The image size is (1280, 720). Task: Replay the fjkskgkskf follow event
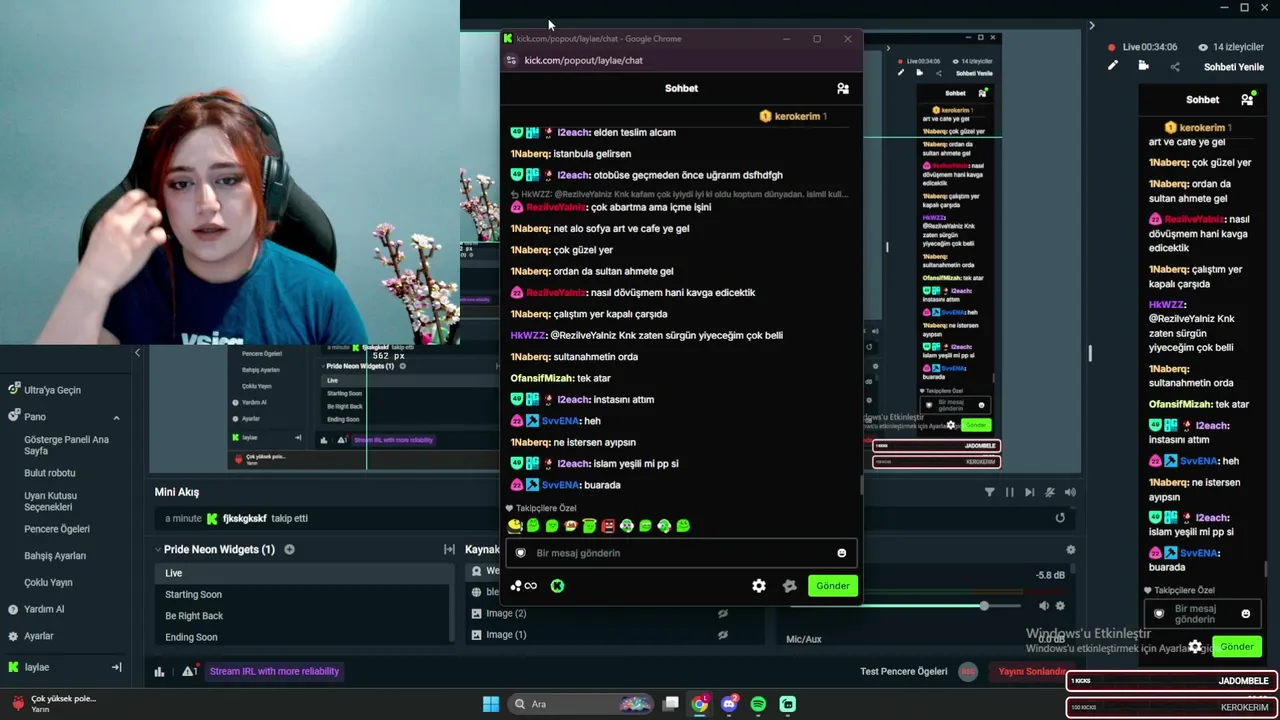pyautogui.click(x=1060, y=518)
